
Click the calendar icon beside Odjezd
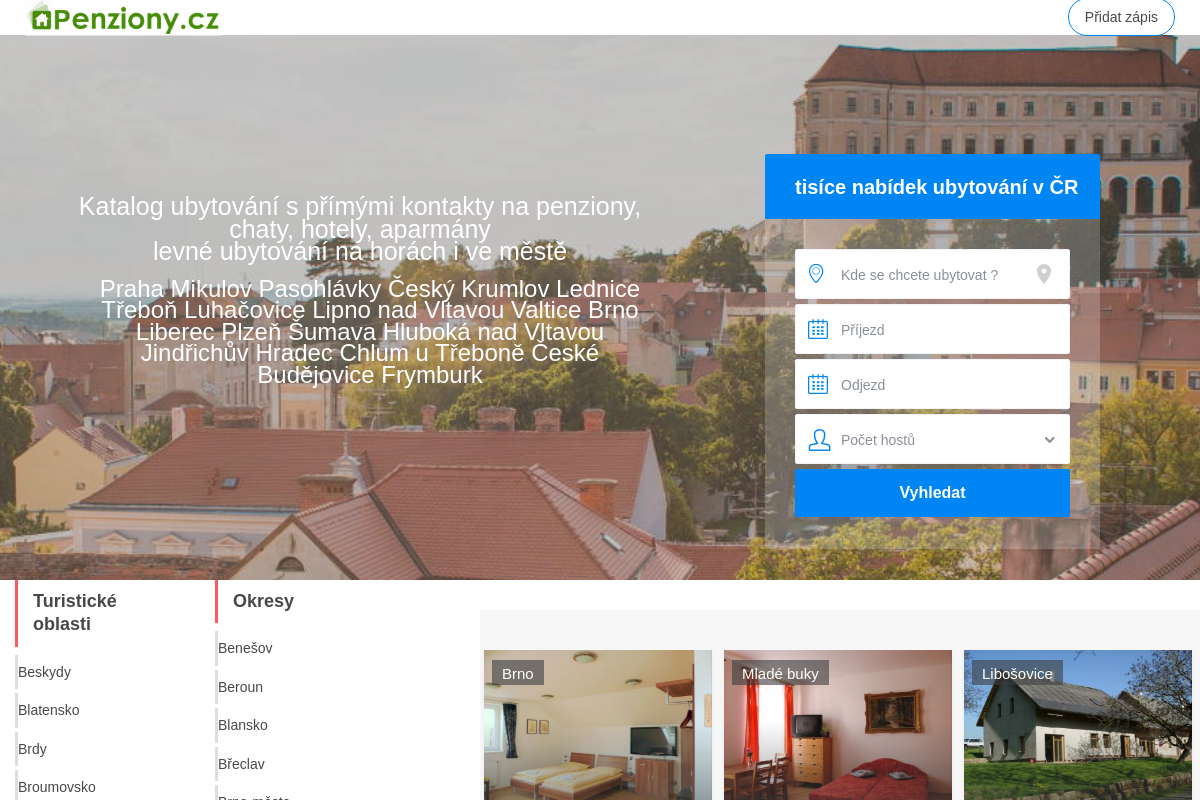coord(818,384)
